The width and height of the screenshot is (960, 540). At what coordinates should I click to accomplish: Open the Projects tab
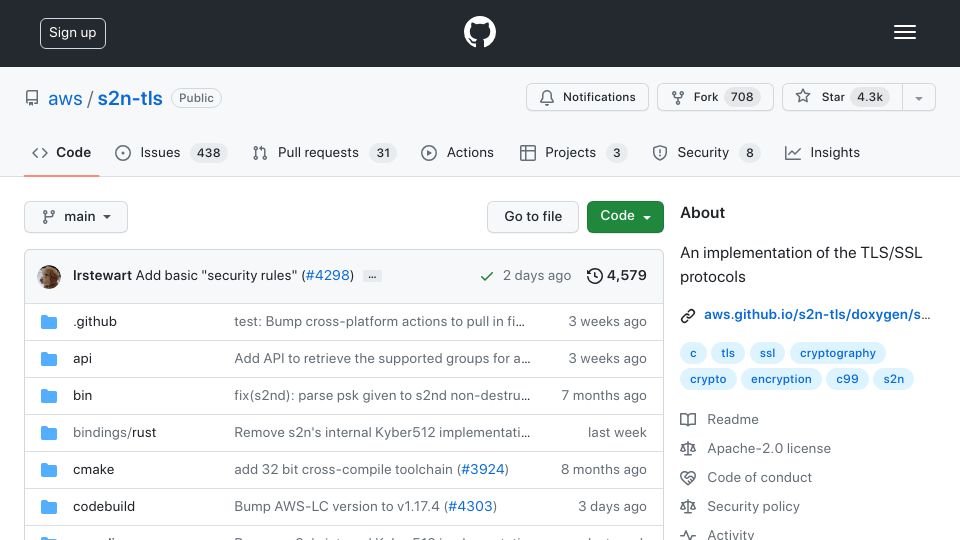[x=573, y=152]
